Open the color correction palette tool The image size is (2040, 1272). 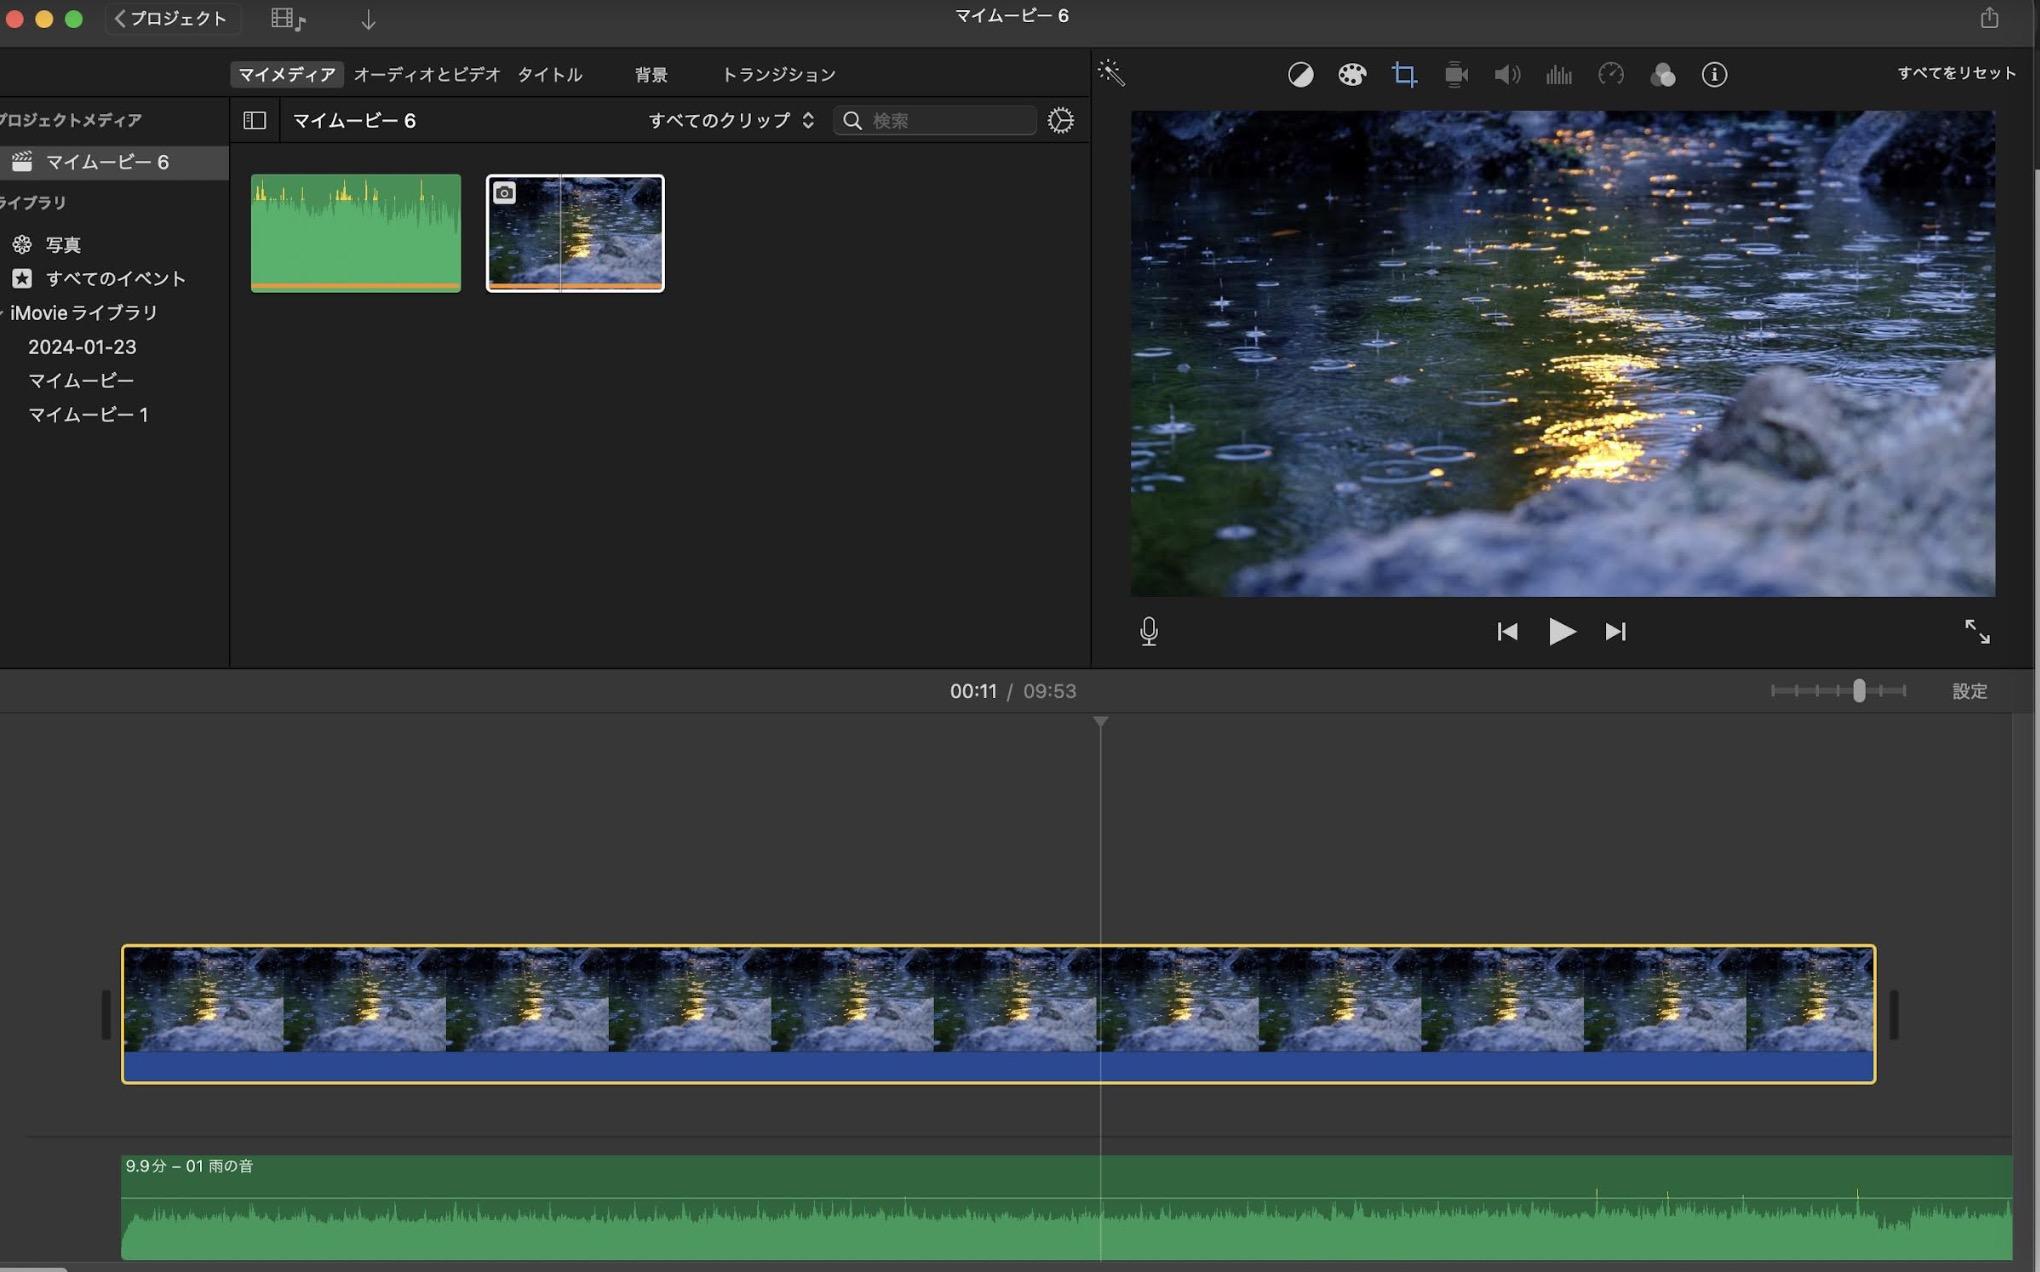coord(1352,75)
